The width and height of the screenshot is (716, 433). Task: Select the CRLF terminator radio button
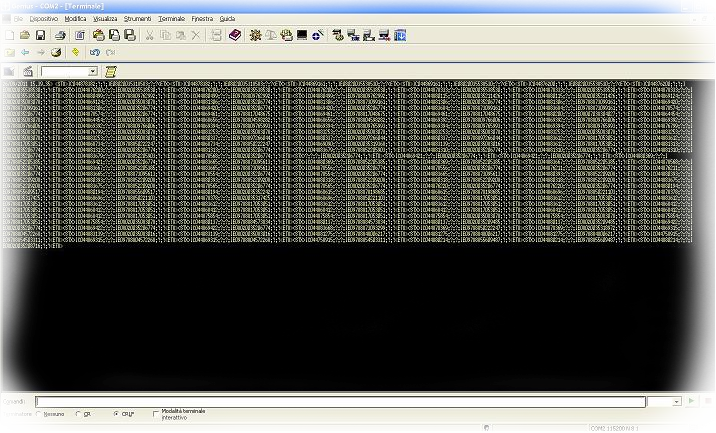click(x=116, y=414)
